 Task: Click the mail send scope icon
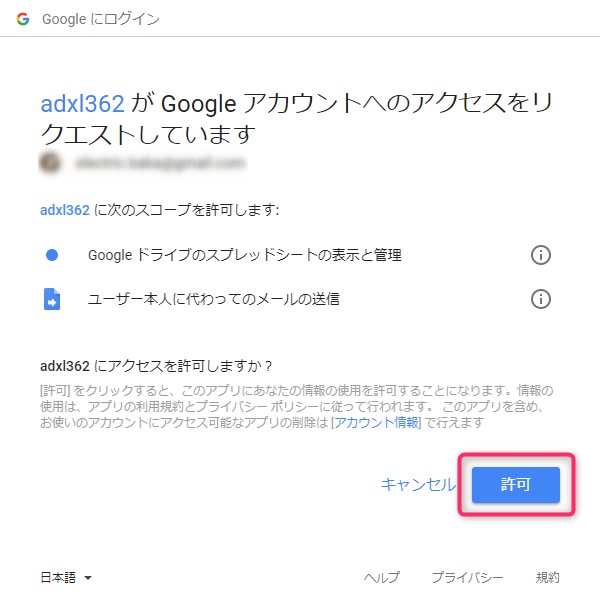click(x=52, y=298)
